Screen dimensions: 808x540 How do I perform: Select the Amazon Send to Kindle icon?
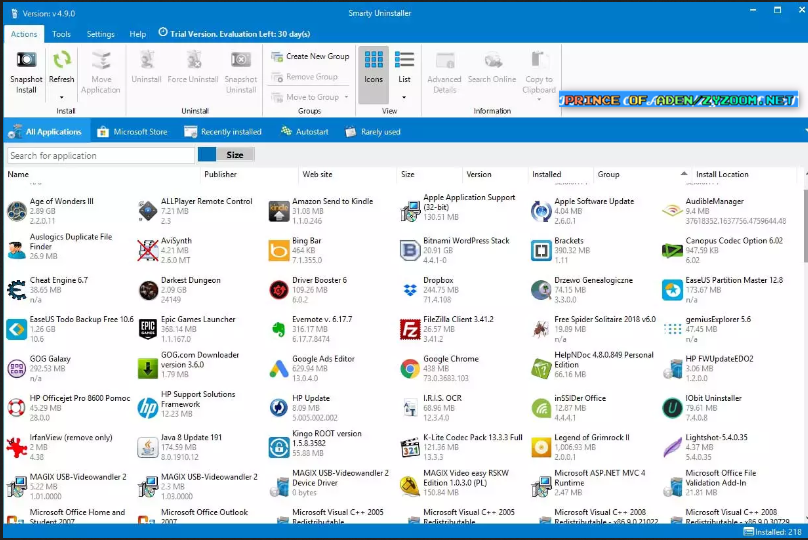[x=279, y=211]
